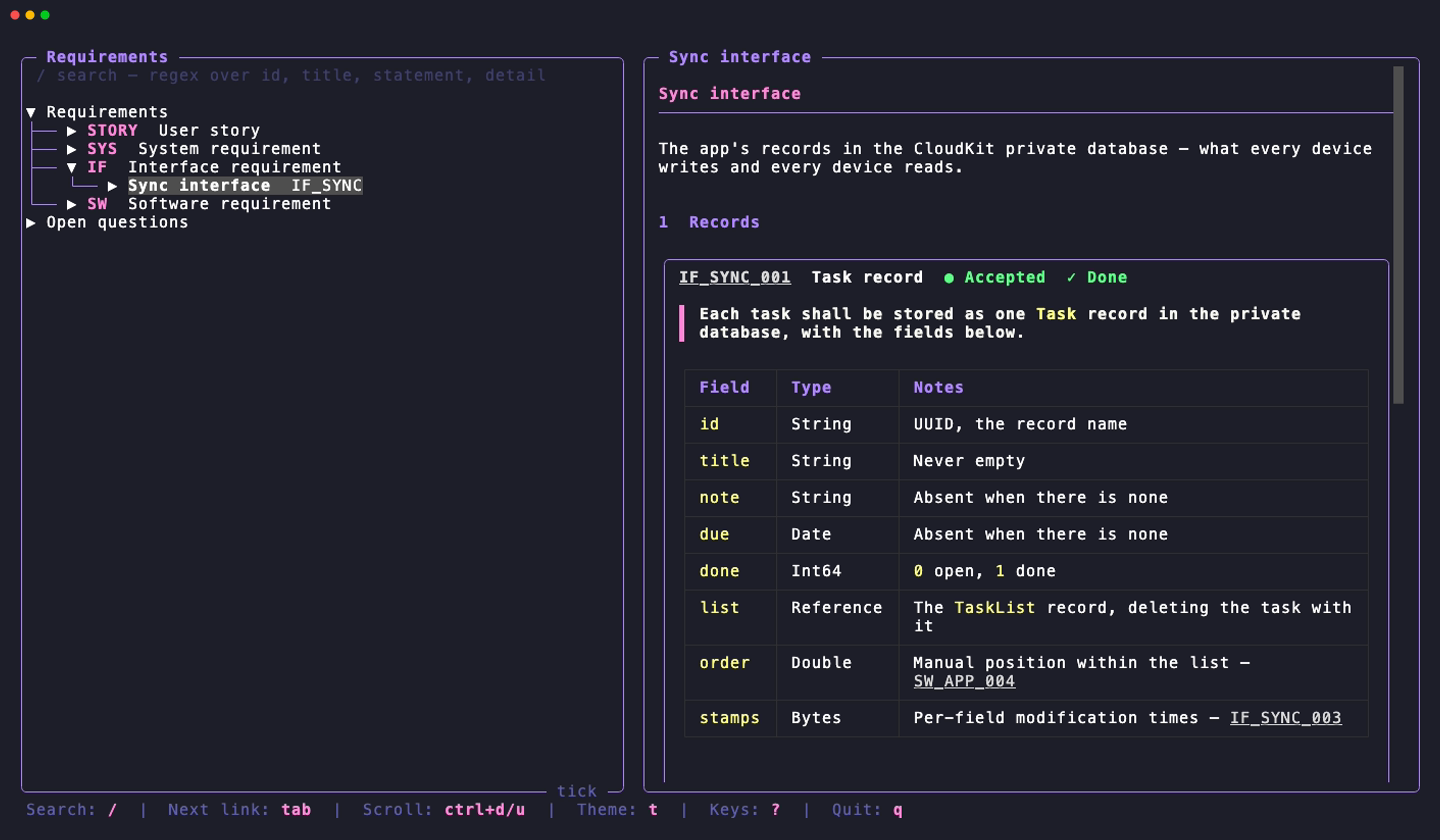Click 'UUID, the record name' notes cell
The width and height of the screenshot is (1440, 840).
coord(1134,424)
